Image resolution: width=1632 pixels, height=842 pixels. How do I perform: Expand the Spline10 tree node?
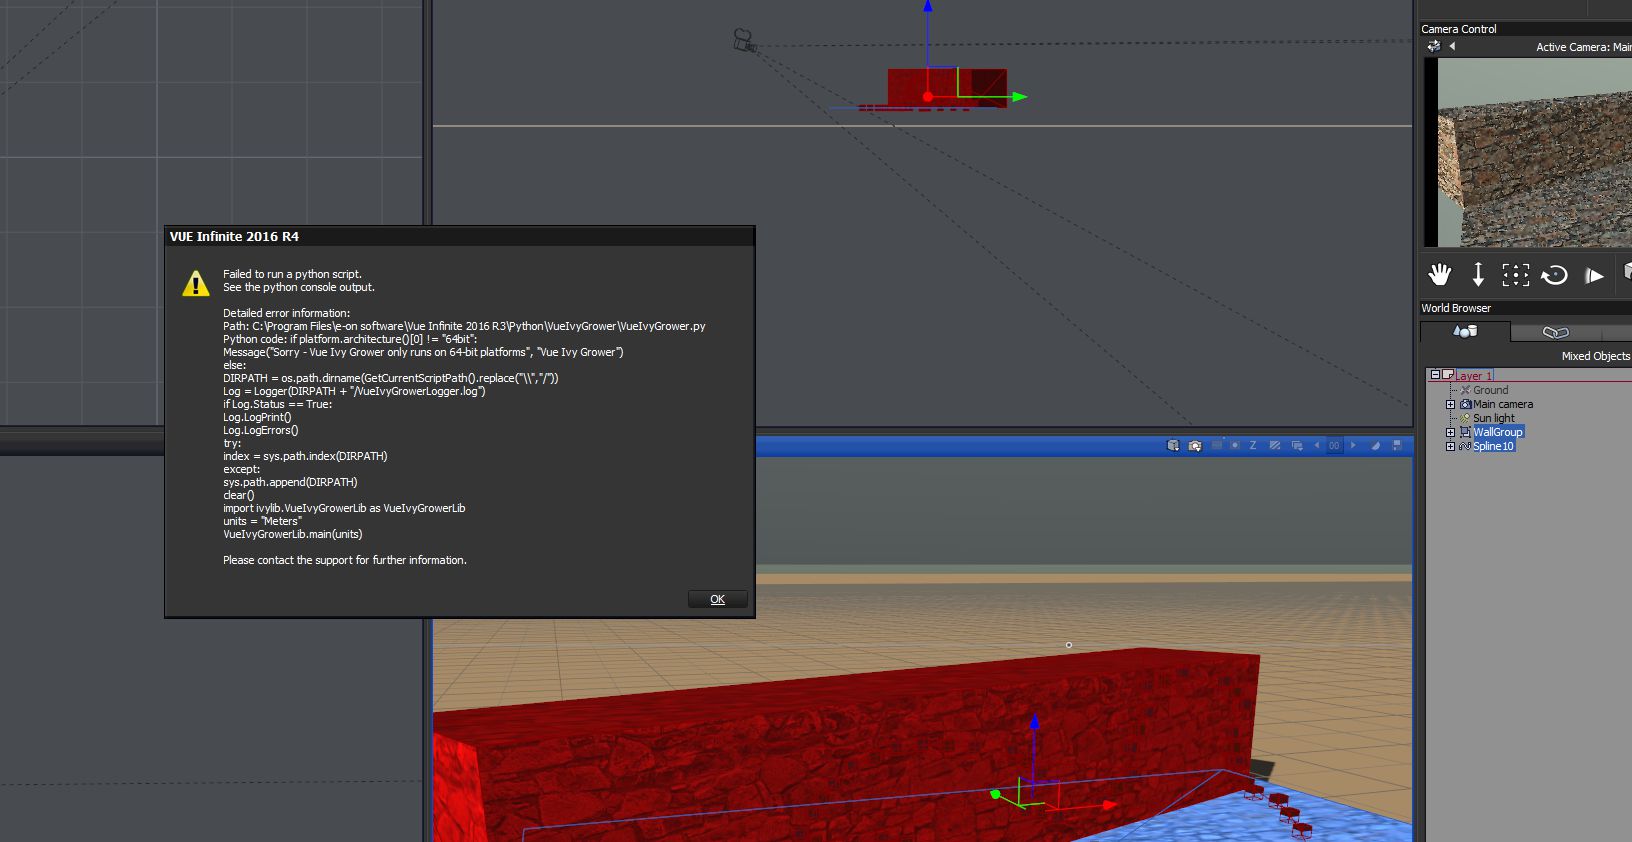[1450, 446]
